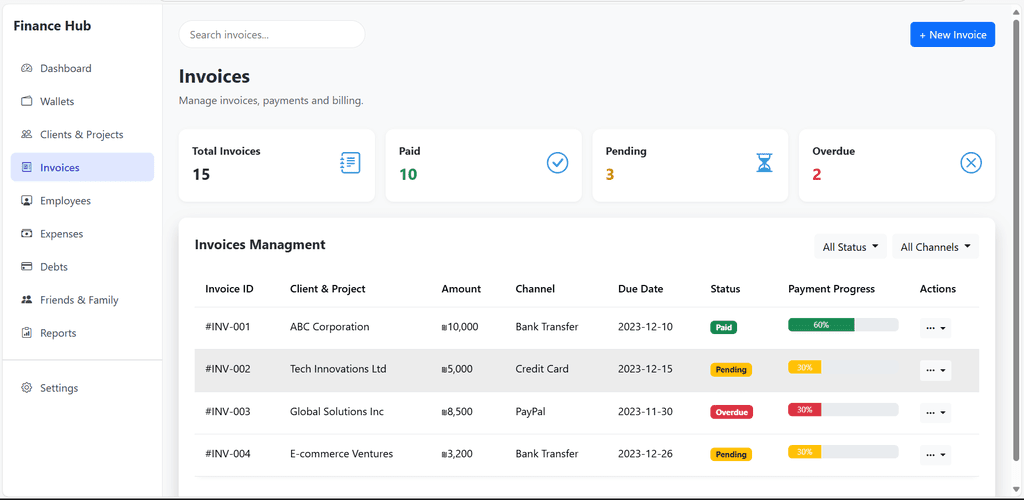
Task: Click the Pending hourglass icon
Action: (764, 163)
